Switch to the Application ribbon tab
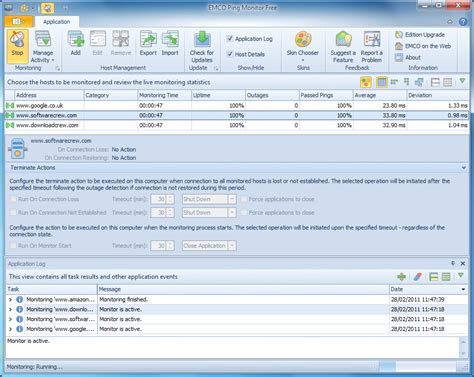Image resolution: width=474 pixels, height=377 pixels. click(57, 22)
